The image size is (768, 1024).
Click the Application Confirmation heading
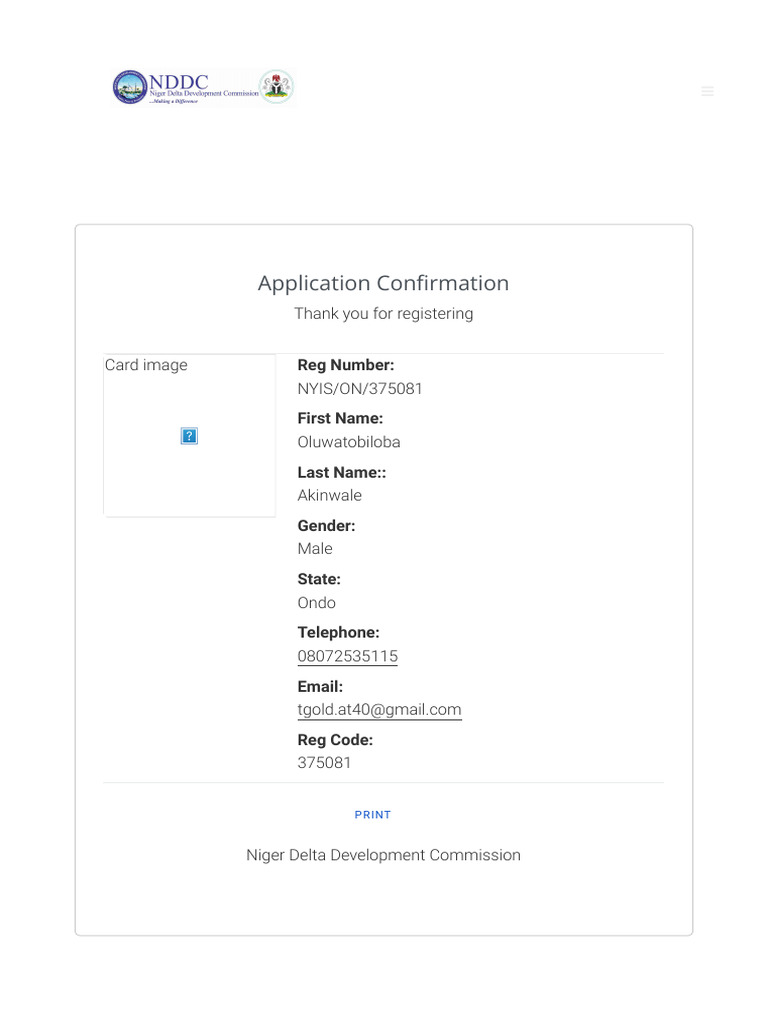pyautogui.click(x=383, y=283)
